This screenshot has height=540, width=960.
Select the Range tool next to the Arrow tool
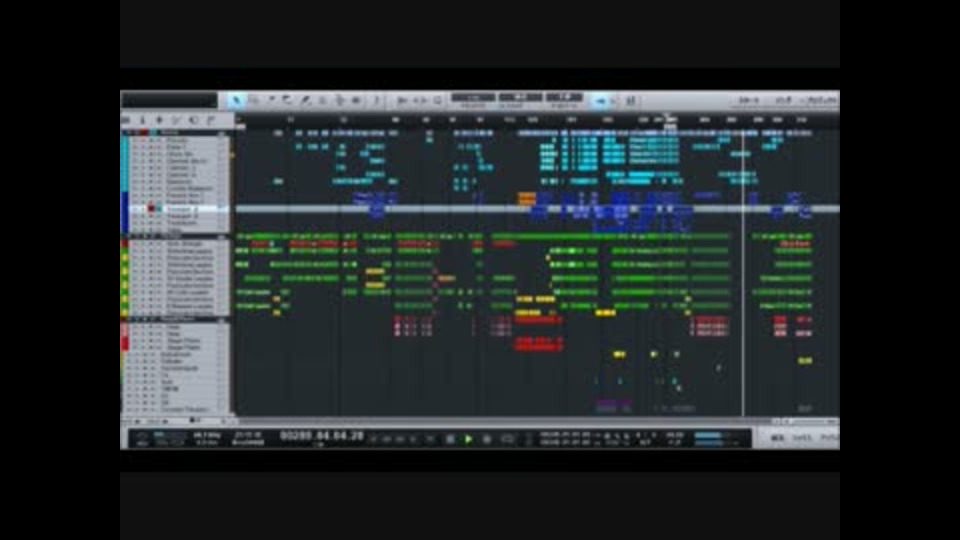253,100
